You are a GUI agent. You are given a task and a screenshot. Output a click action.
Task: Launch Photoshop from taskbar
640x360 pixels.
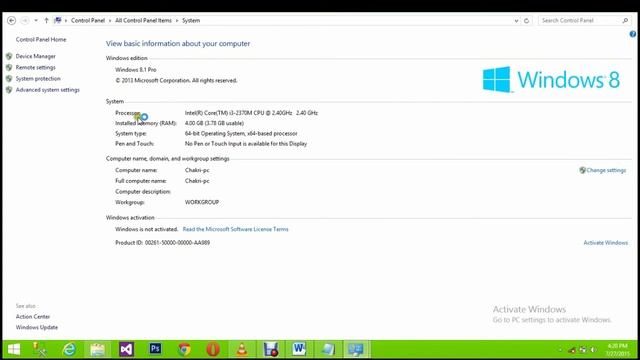pyautogui.click(x=155, y=349)
